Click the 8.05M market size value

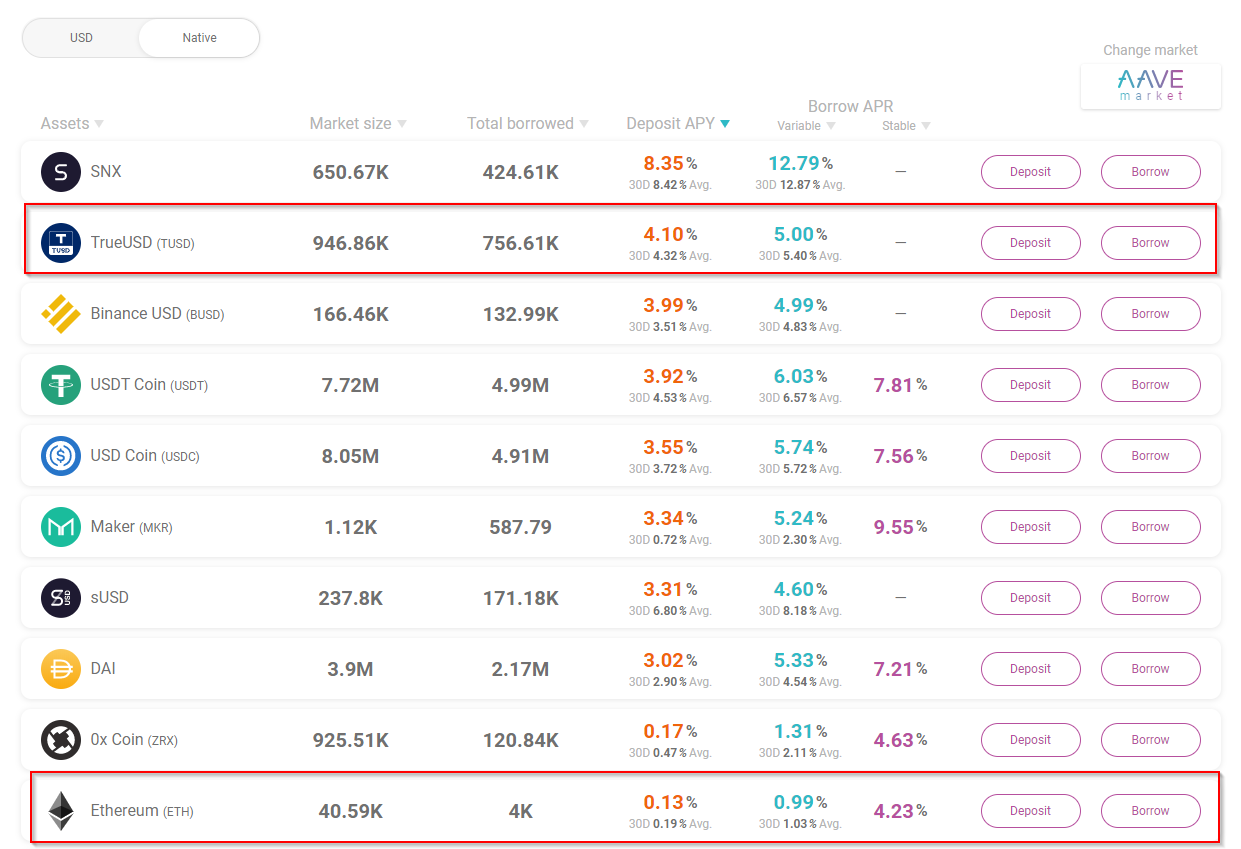351,456
